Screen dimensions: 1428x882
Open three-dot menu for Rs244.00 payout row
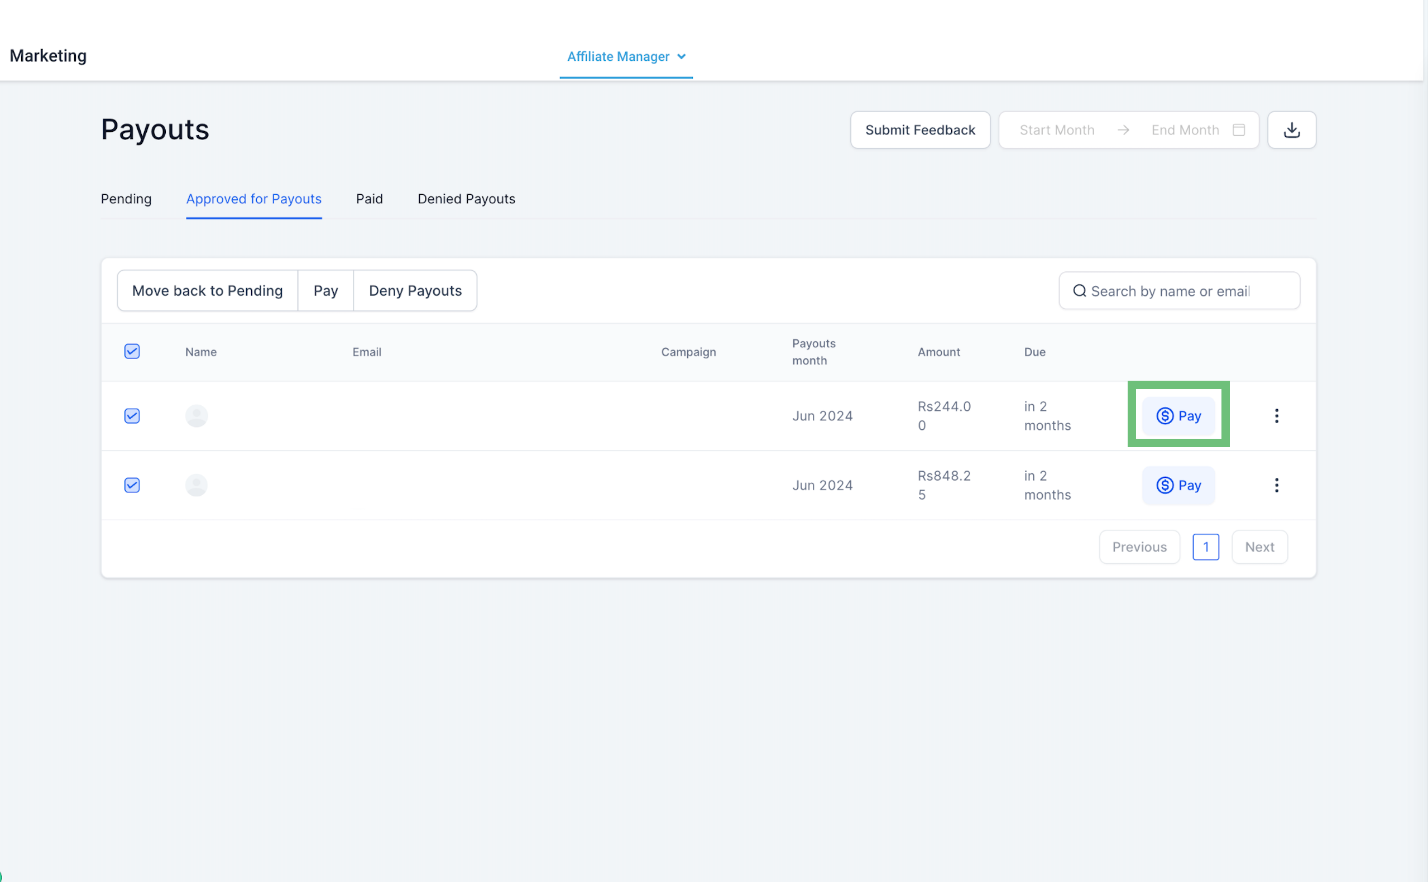1276,416
